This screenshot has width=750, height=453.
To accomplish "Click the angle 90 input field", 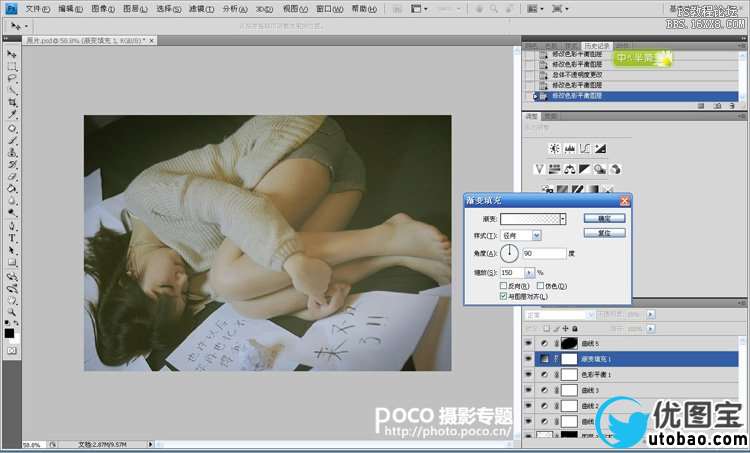I will click(544, 253).
